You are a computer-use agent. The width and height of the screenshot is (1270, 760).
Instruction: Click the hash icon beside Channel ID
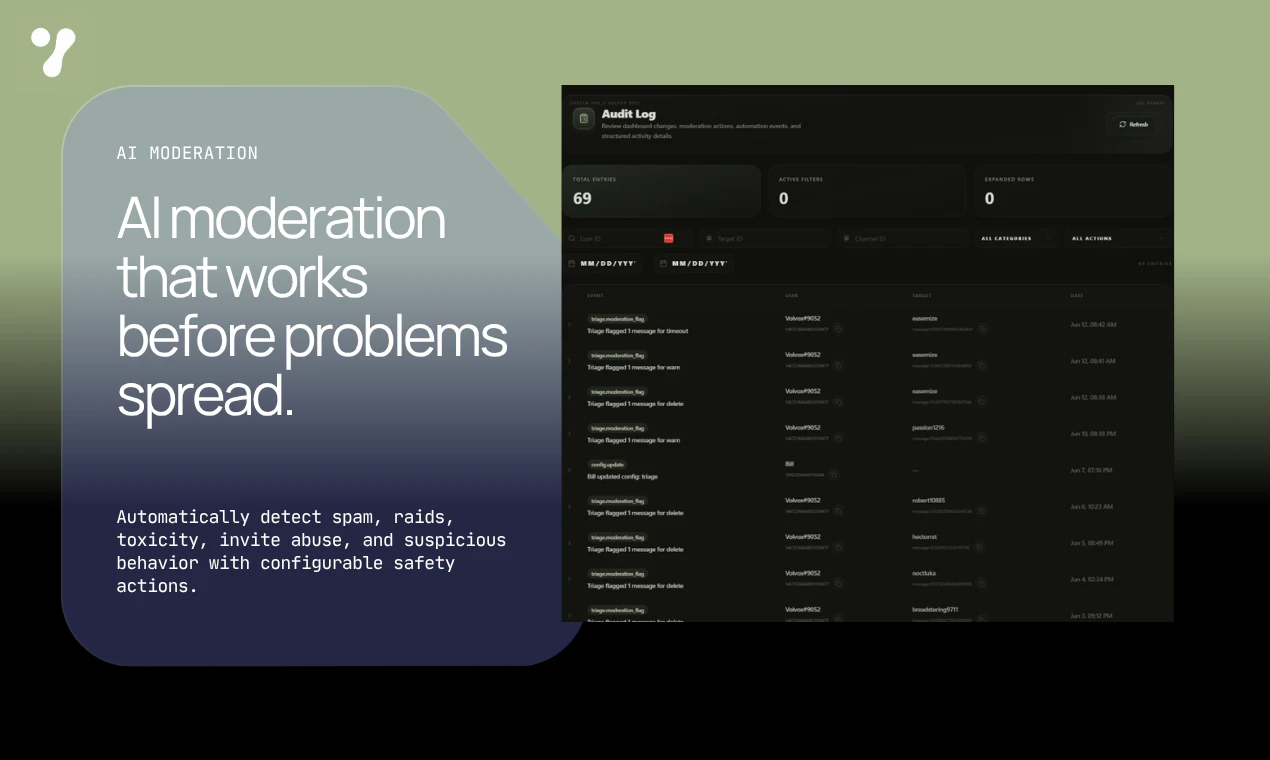846,239
